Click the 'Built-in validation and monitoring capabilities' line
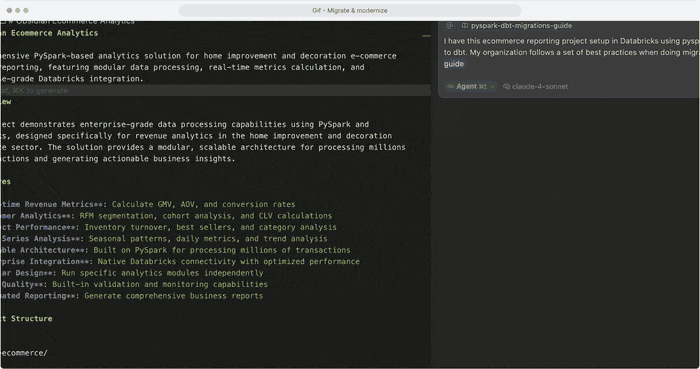Image resolution: width=700 pixels, height=369 pixels. 134,284
